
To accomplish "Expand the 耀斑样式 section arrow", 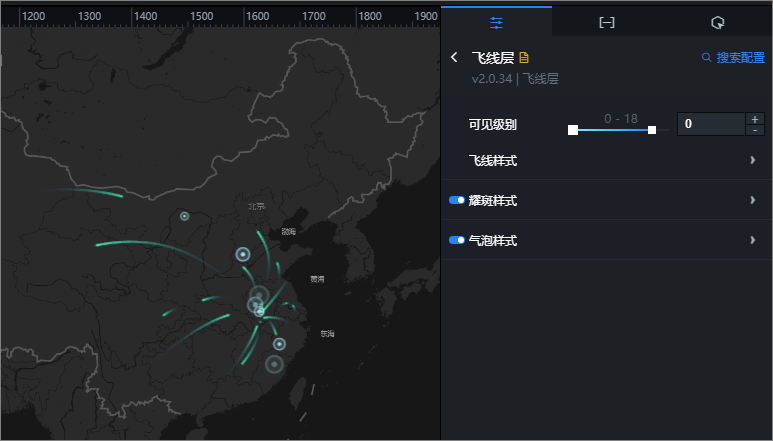I will (753, 200).
